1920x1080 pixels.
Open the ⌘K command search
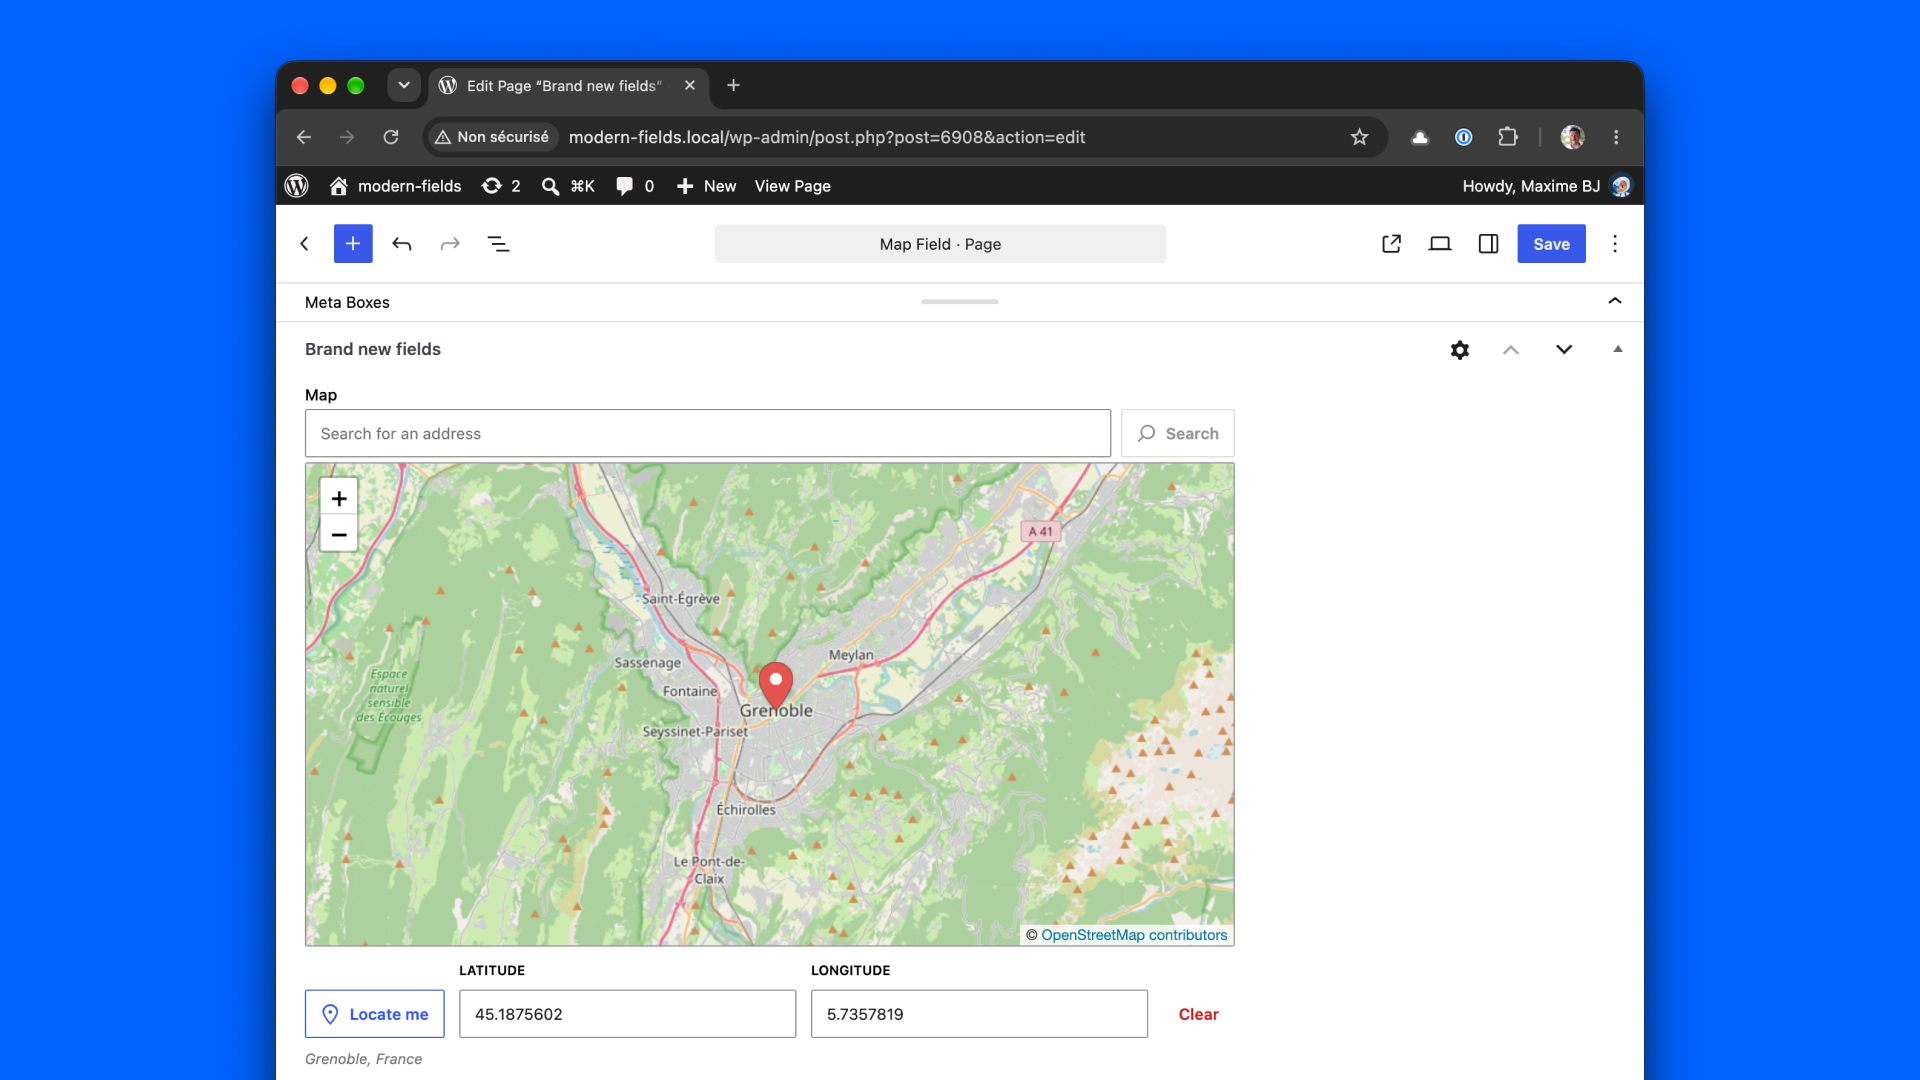(568, 186)
